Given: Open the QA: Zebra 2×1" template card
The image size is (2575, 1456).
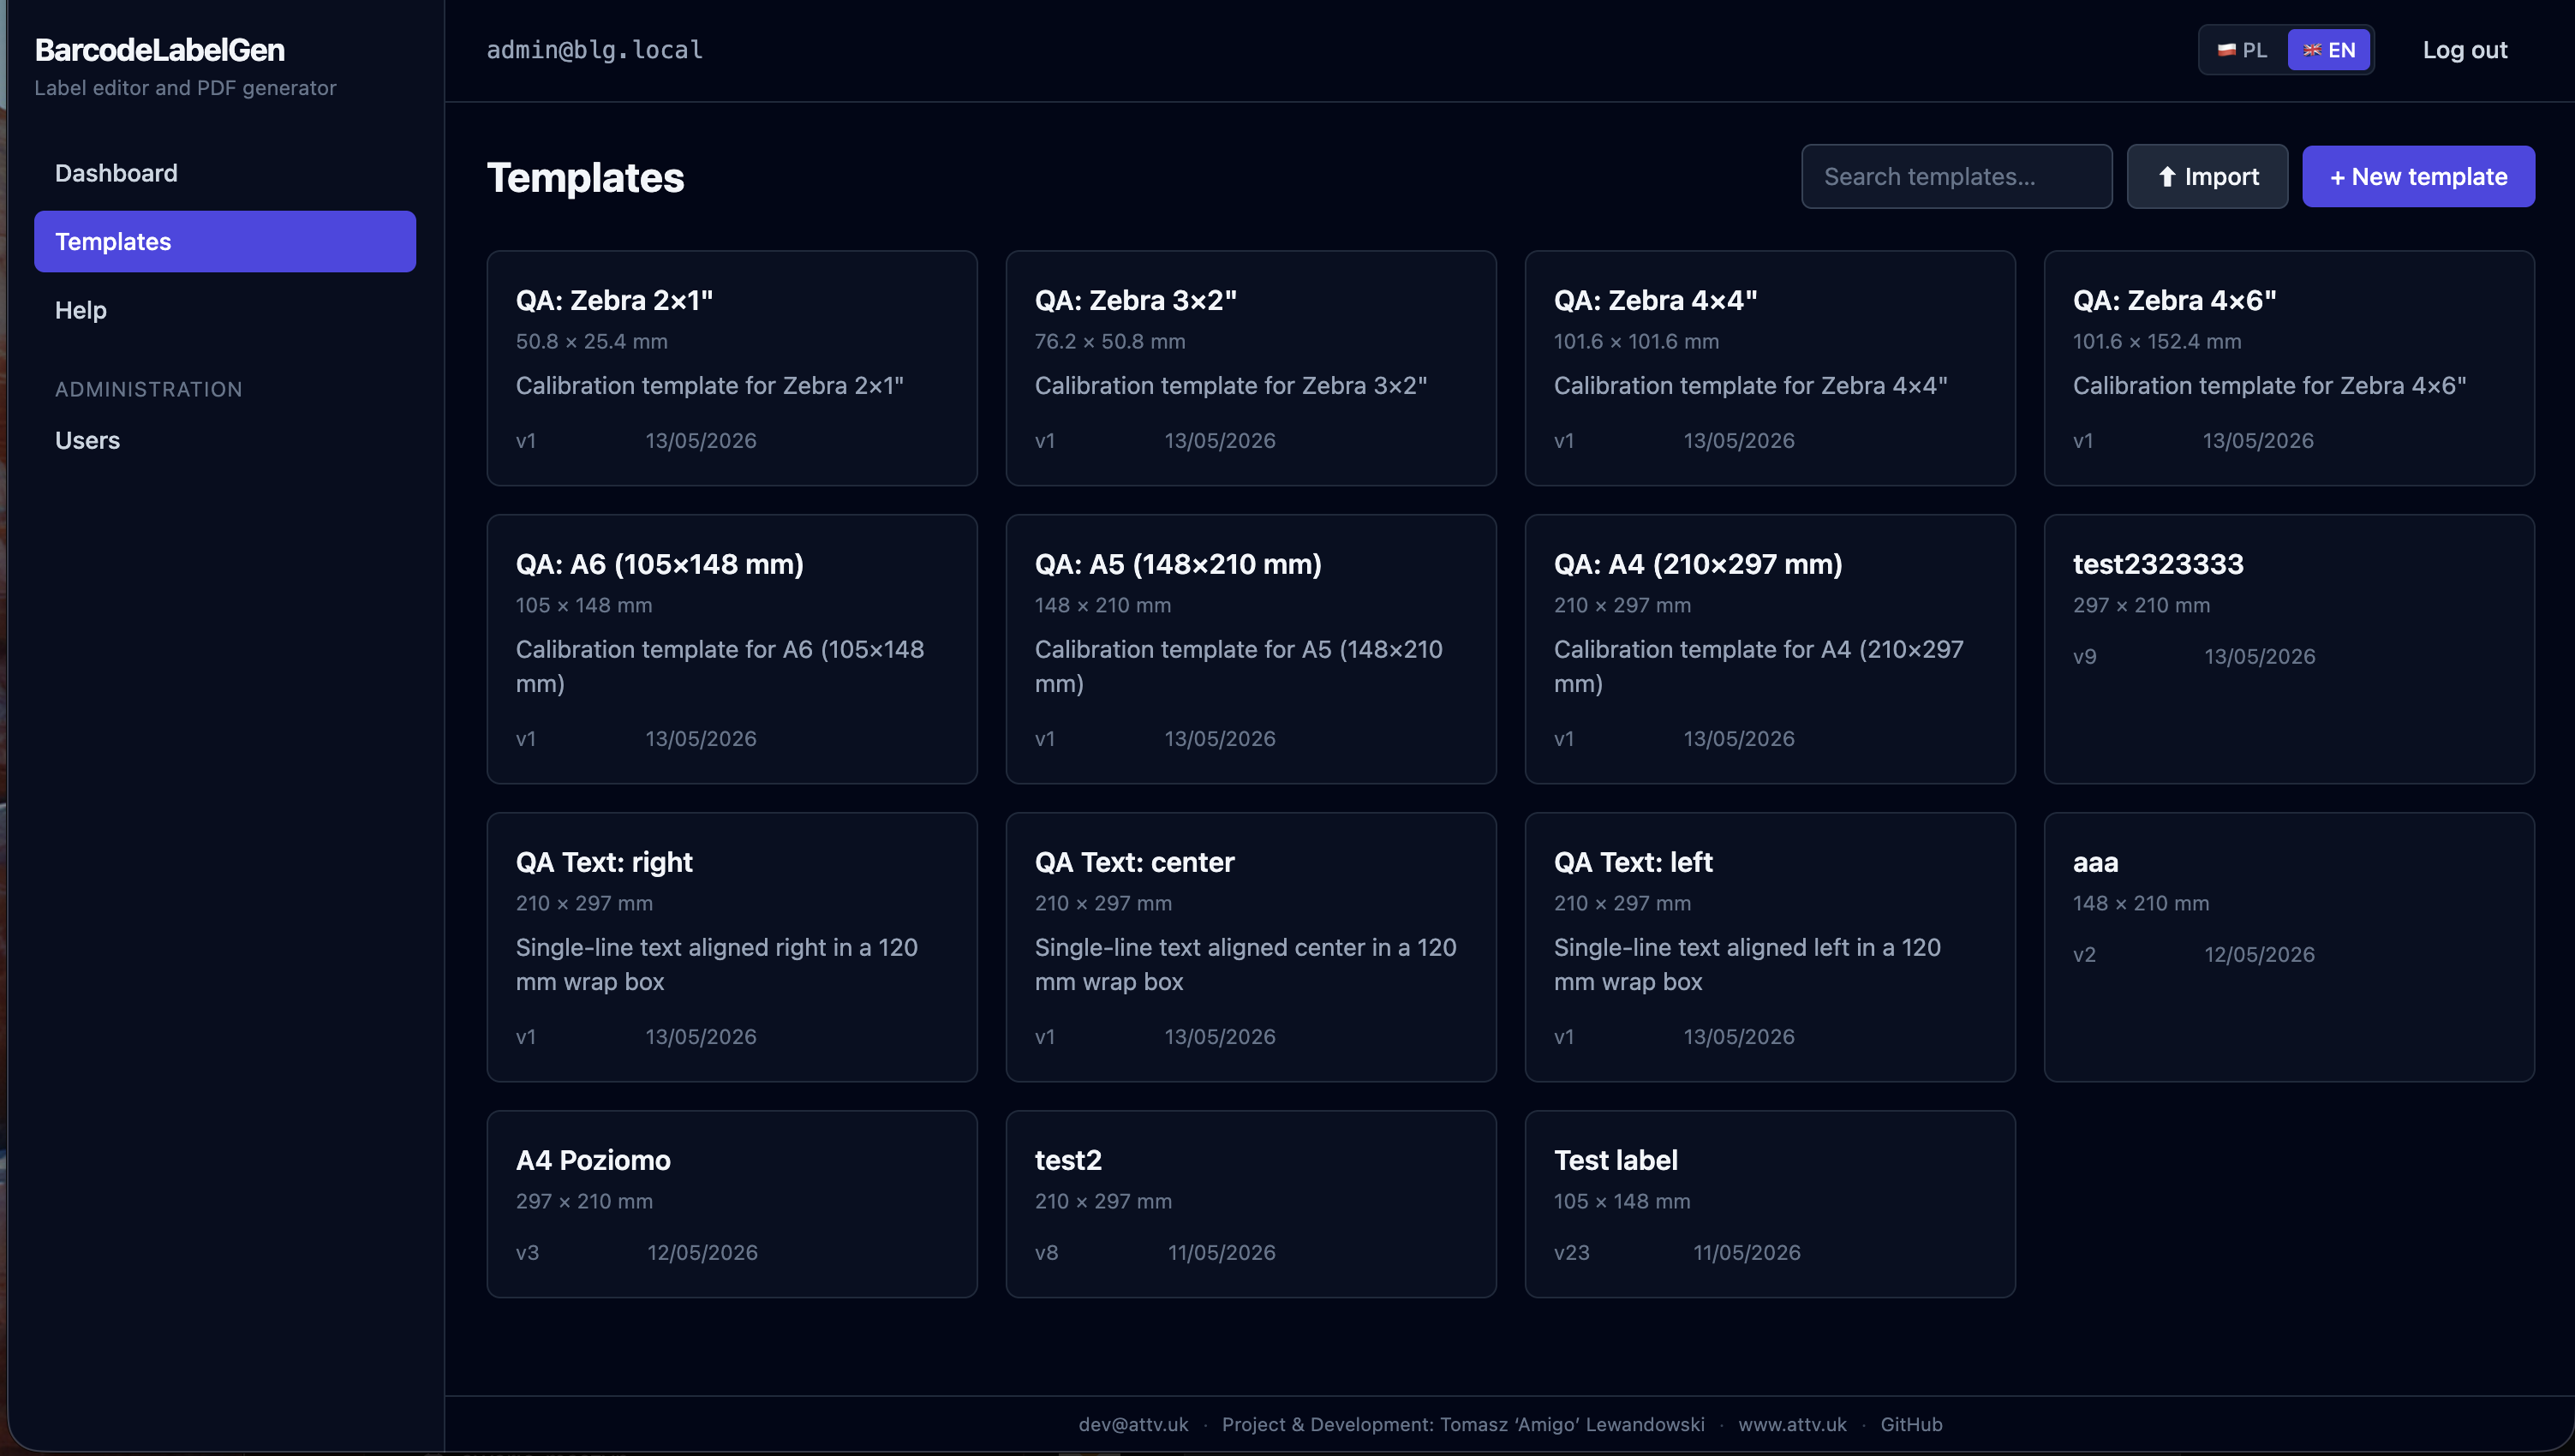Looking at the screenshot, I should pyautogui.click(x=732, y=368).
